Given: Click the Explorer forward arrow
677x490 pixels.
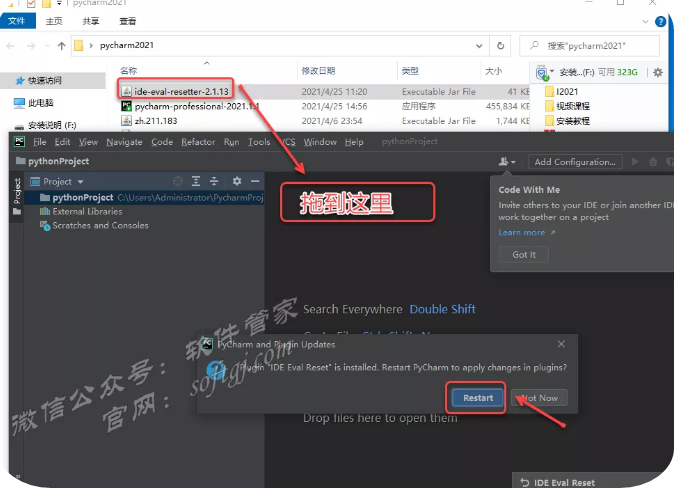Looking at the screenshot, I should click(31, 45).
